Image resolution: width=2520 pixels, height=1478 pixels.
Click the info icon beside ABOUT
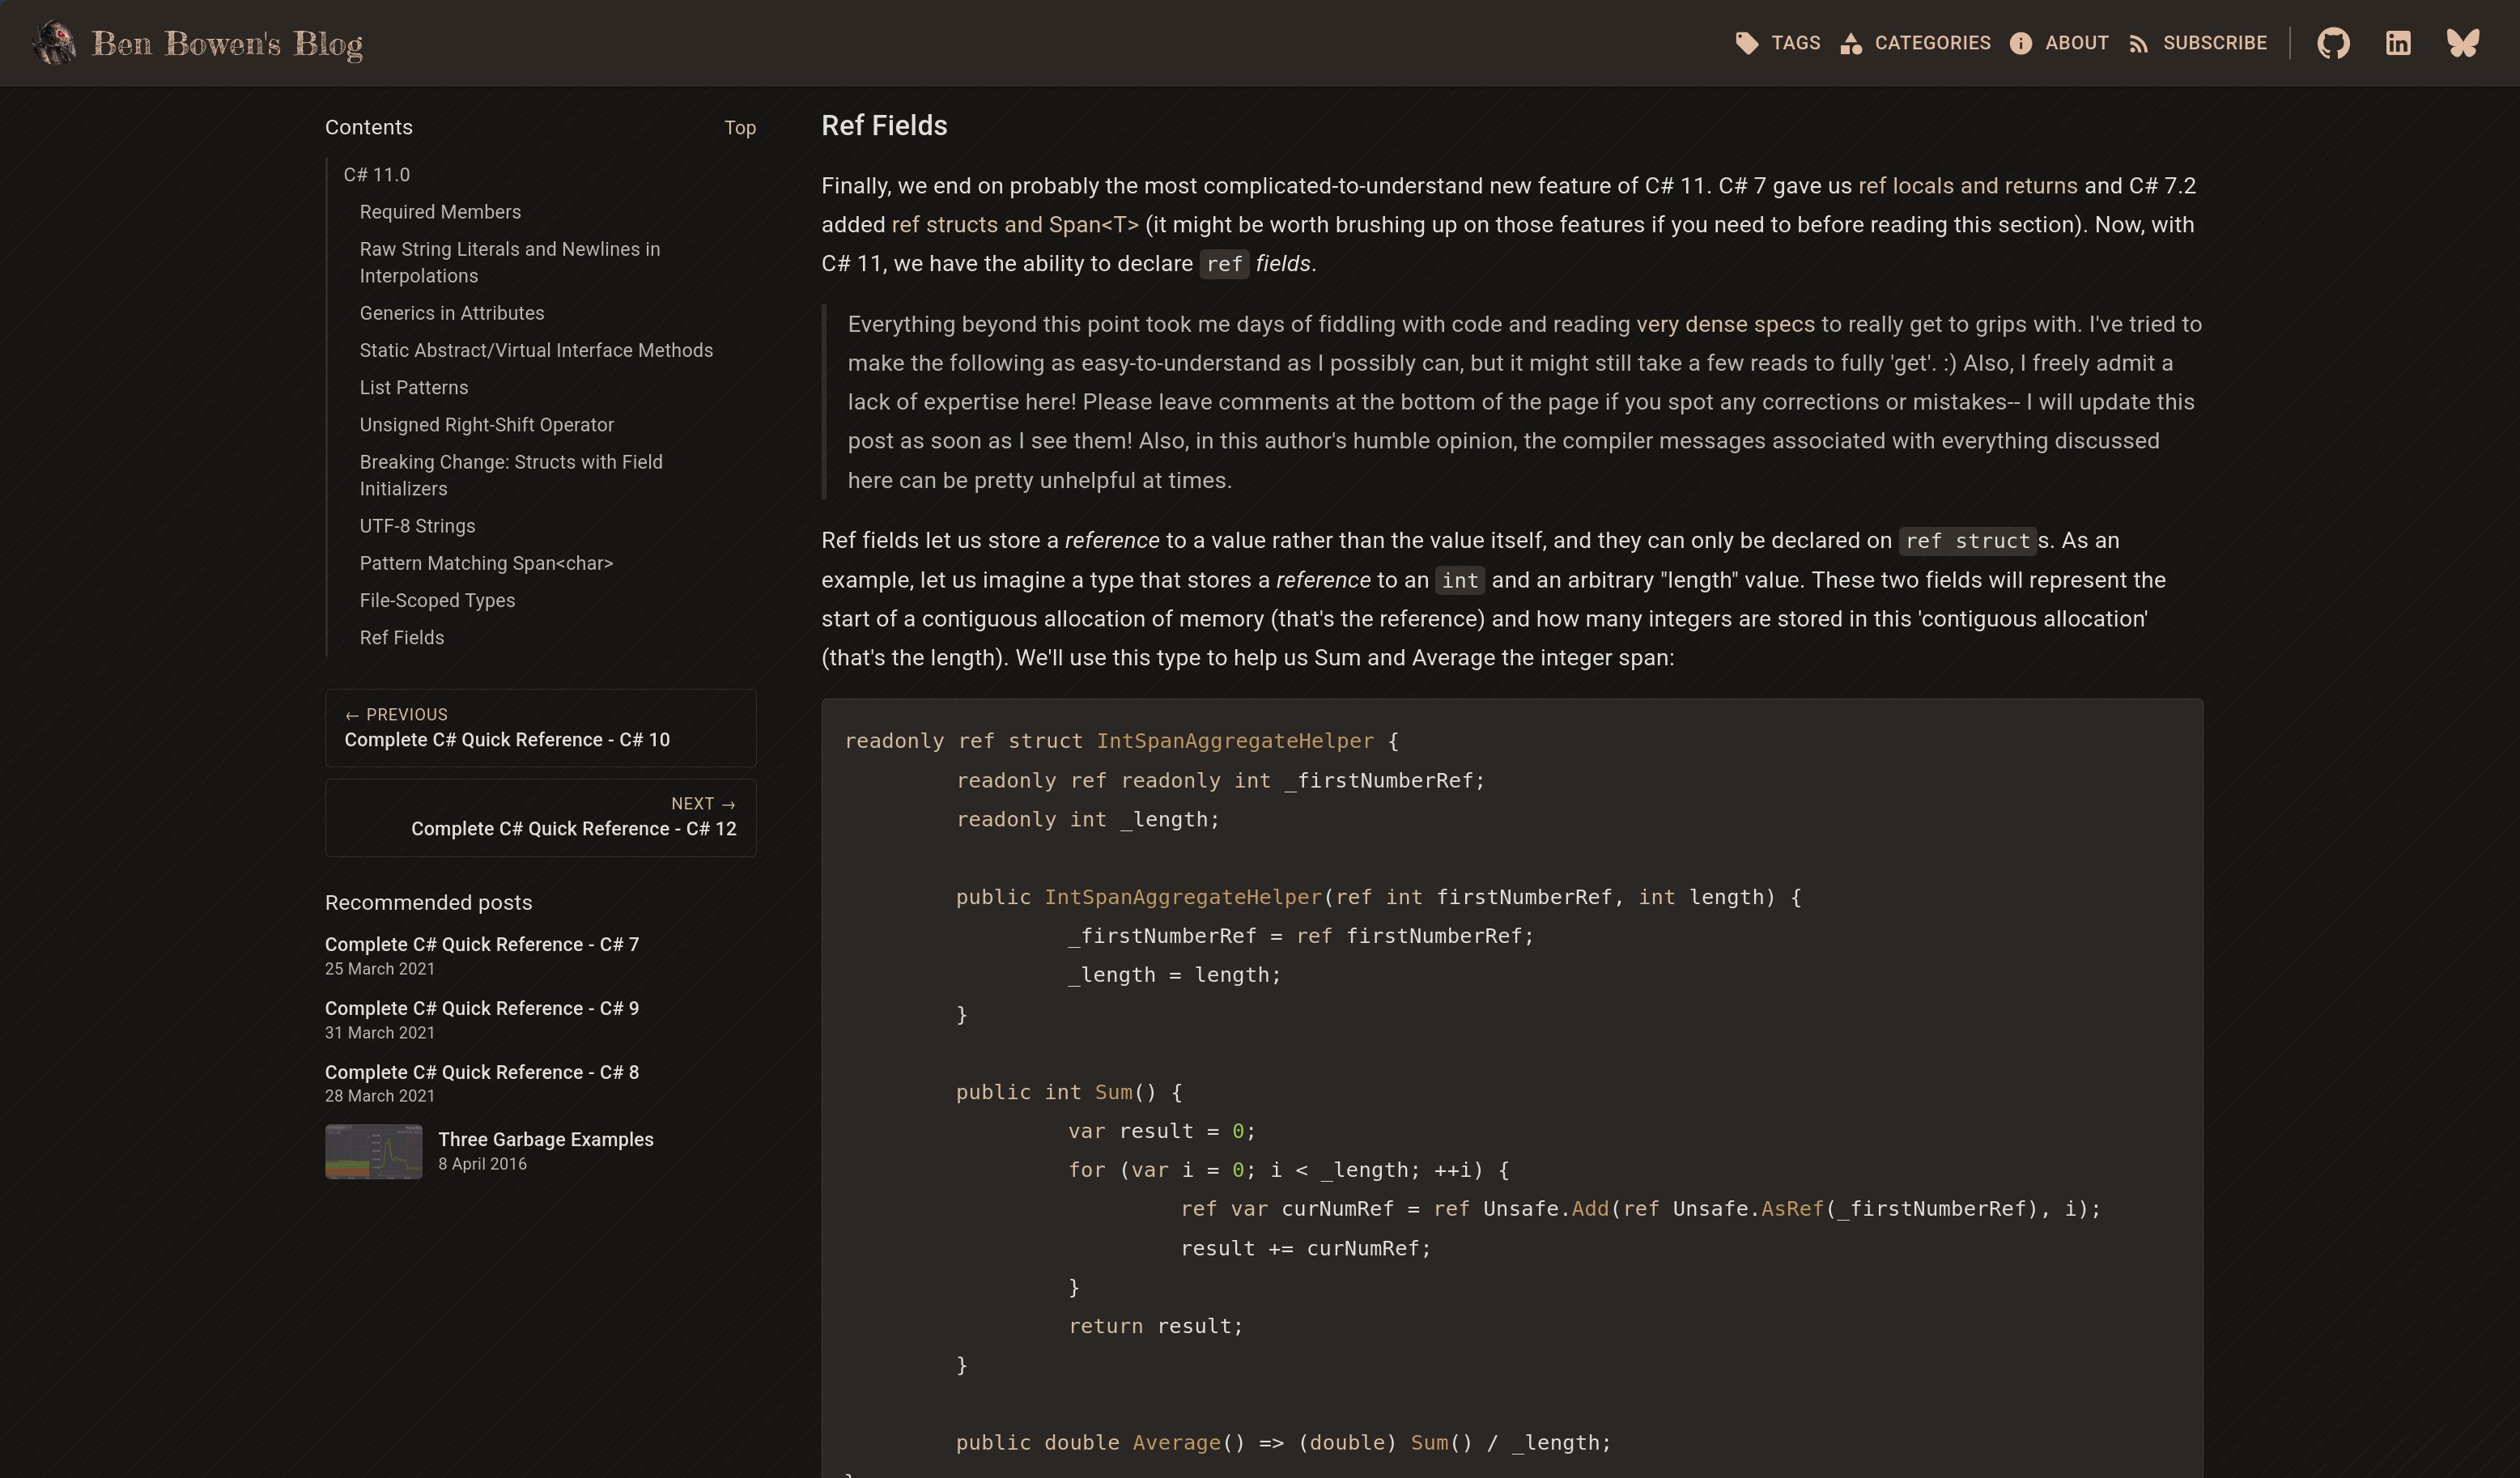[x=2021, y=43]
